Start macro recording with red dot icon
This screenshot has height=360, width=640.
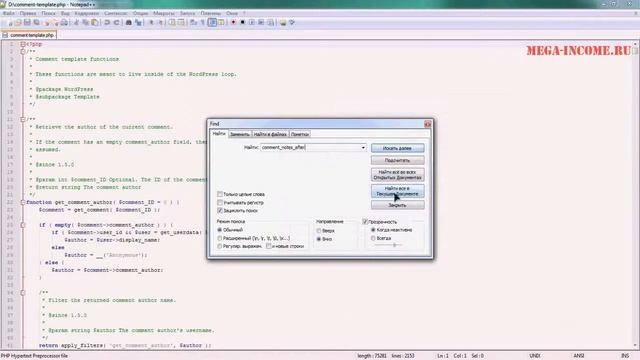point(233,23)
